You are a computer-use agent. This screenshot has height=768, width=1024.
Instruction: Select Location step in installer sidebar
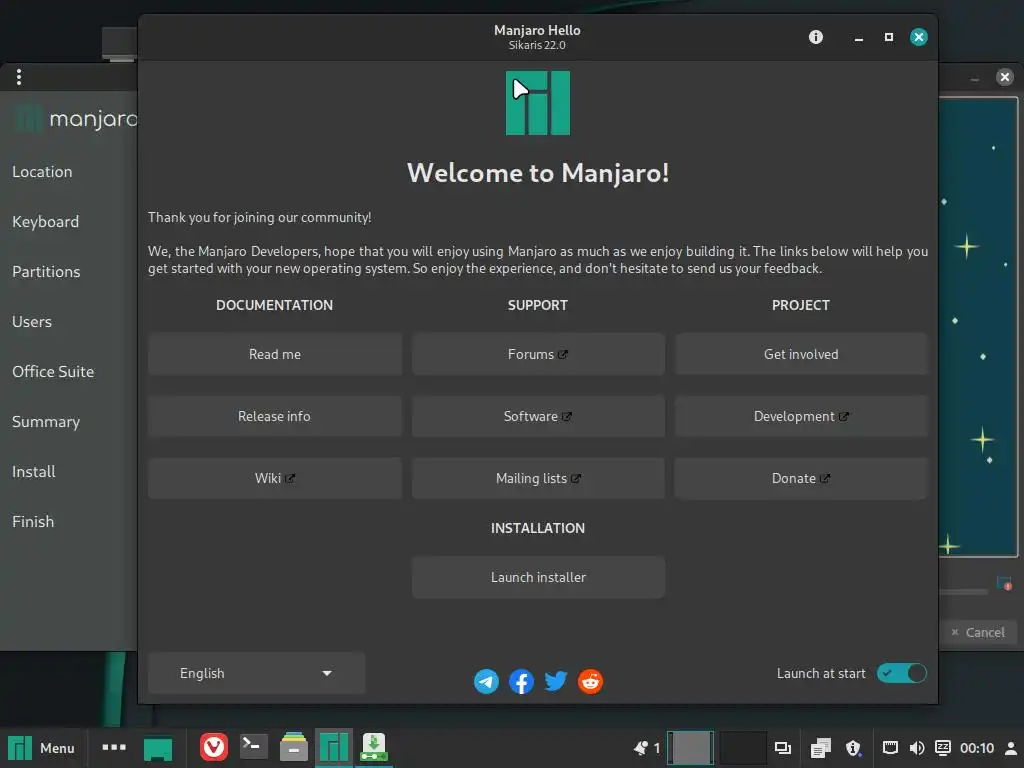pyautogui.click(x=42, y=172)
